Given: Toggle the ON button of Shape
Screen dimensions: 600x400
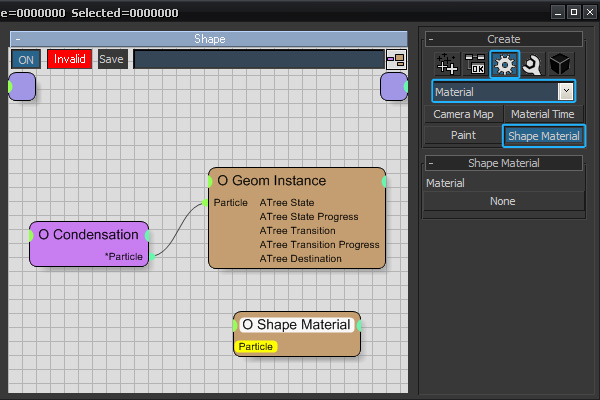Looking at the screenshot, I should click(x=26, y=59).
